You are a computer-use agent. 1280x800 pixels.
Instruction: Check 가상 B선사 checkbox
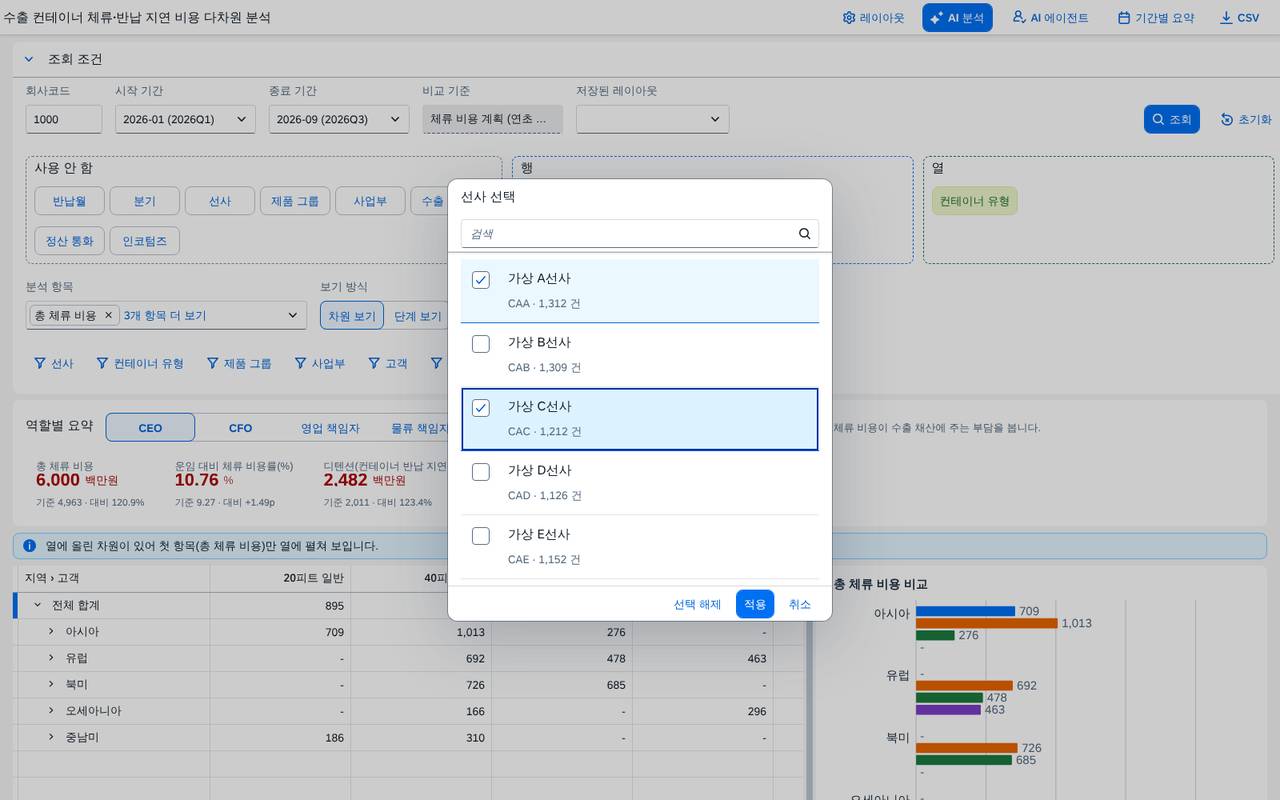(x=481, y=344)
